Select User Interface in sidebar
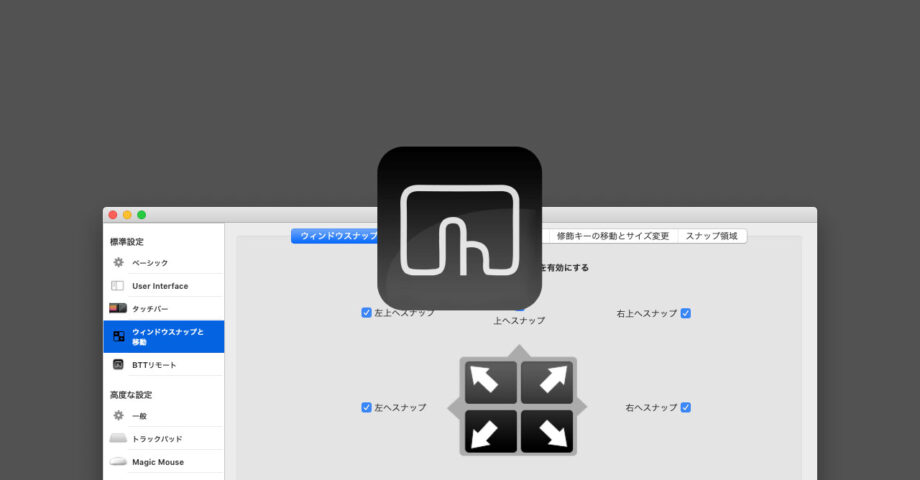 coord(160,286)
